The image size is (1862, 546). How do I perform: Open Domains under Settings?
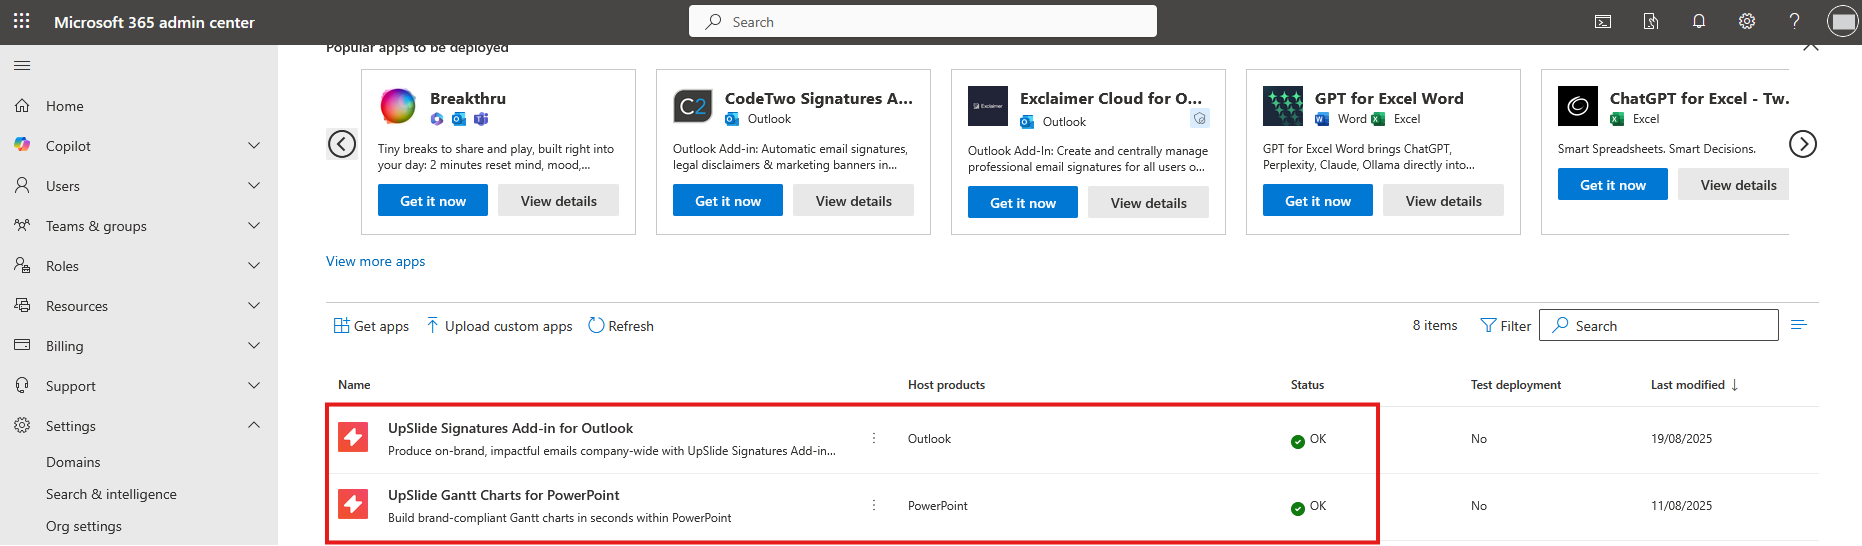pyautogui.click(x=73, y=462)
